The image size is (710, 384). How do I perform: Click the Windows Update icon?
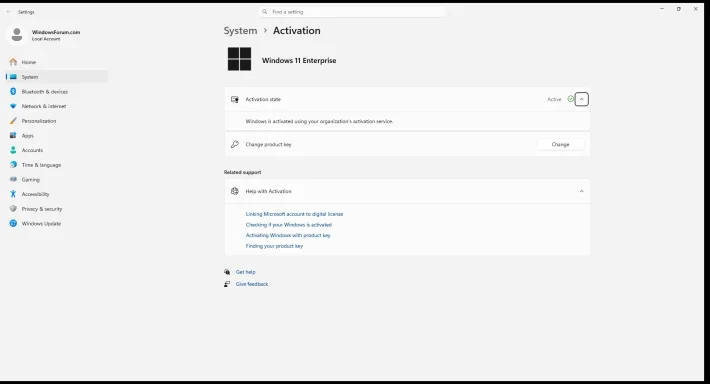click(13, 223)
